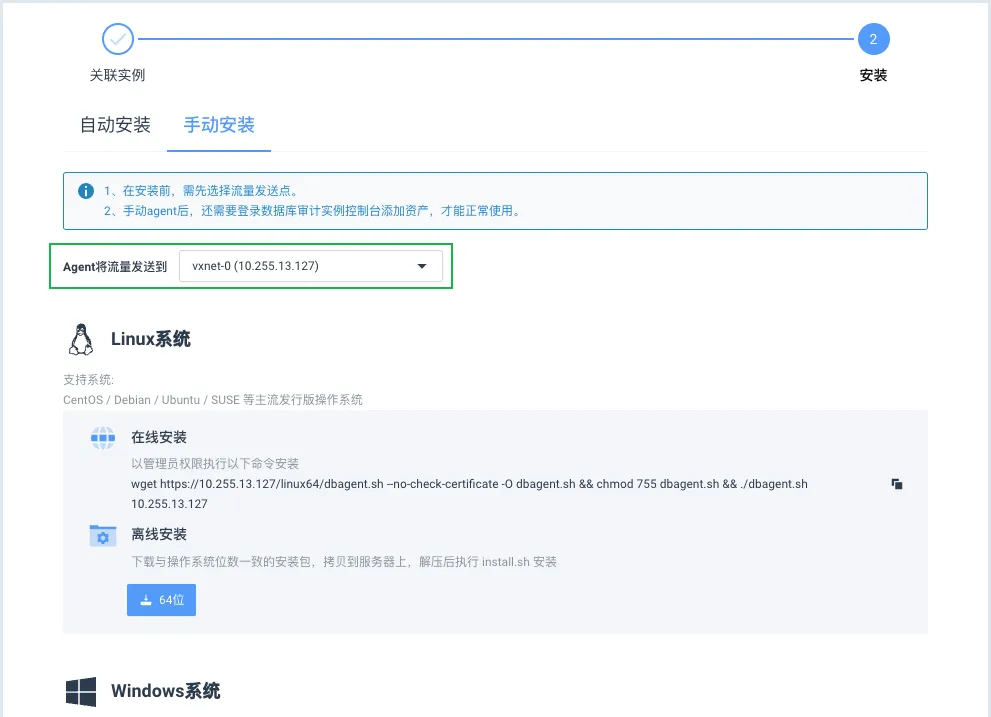Copy the wget install command
991x717 pixels.
coord(897,484)
